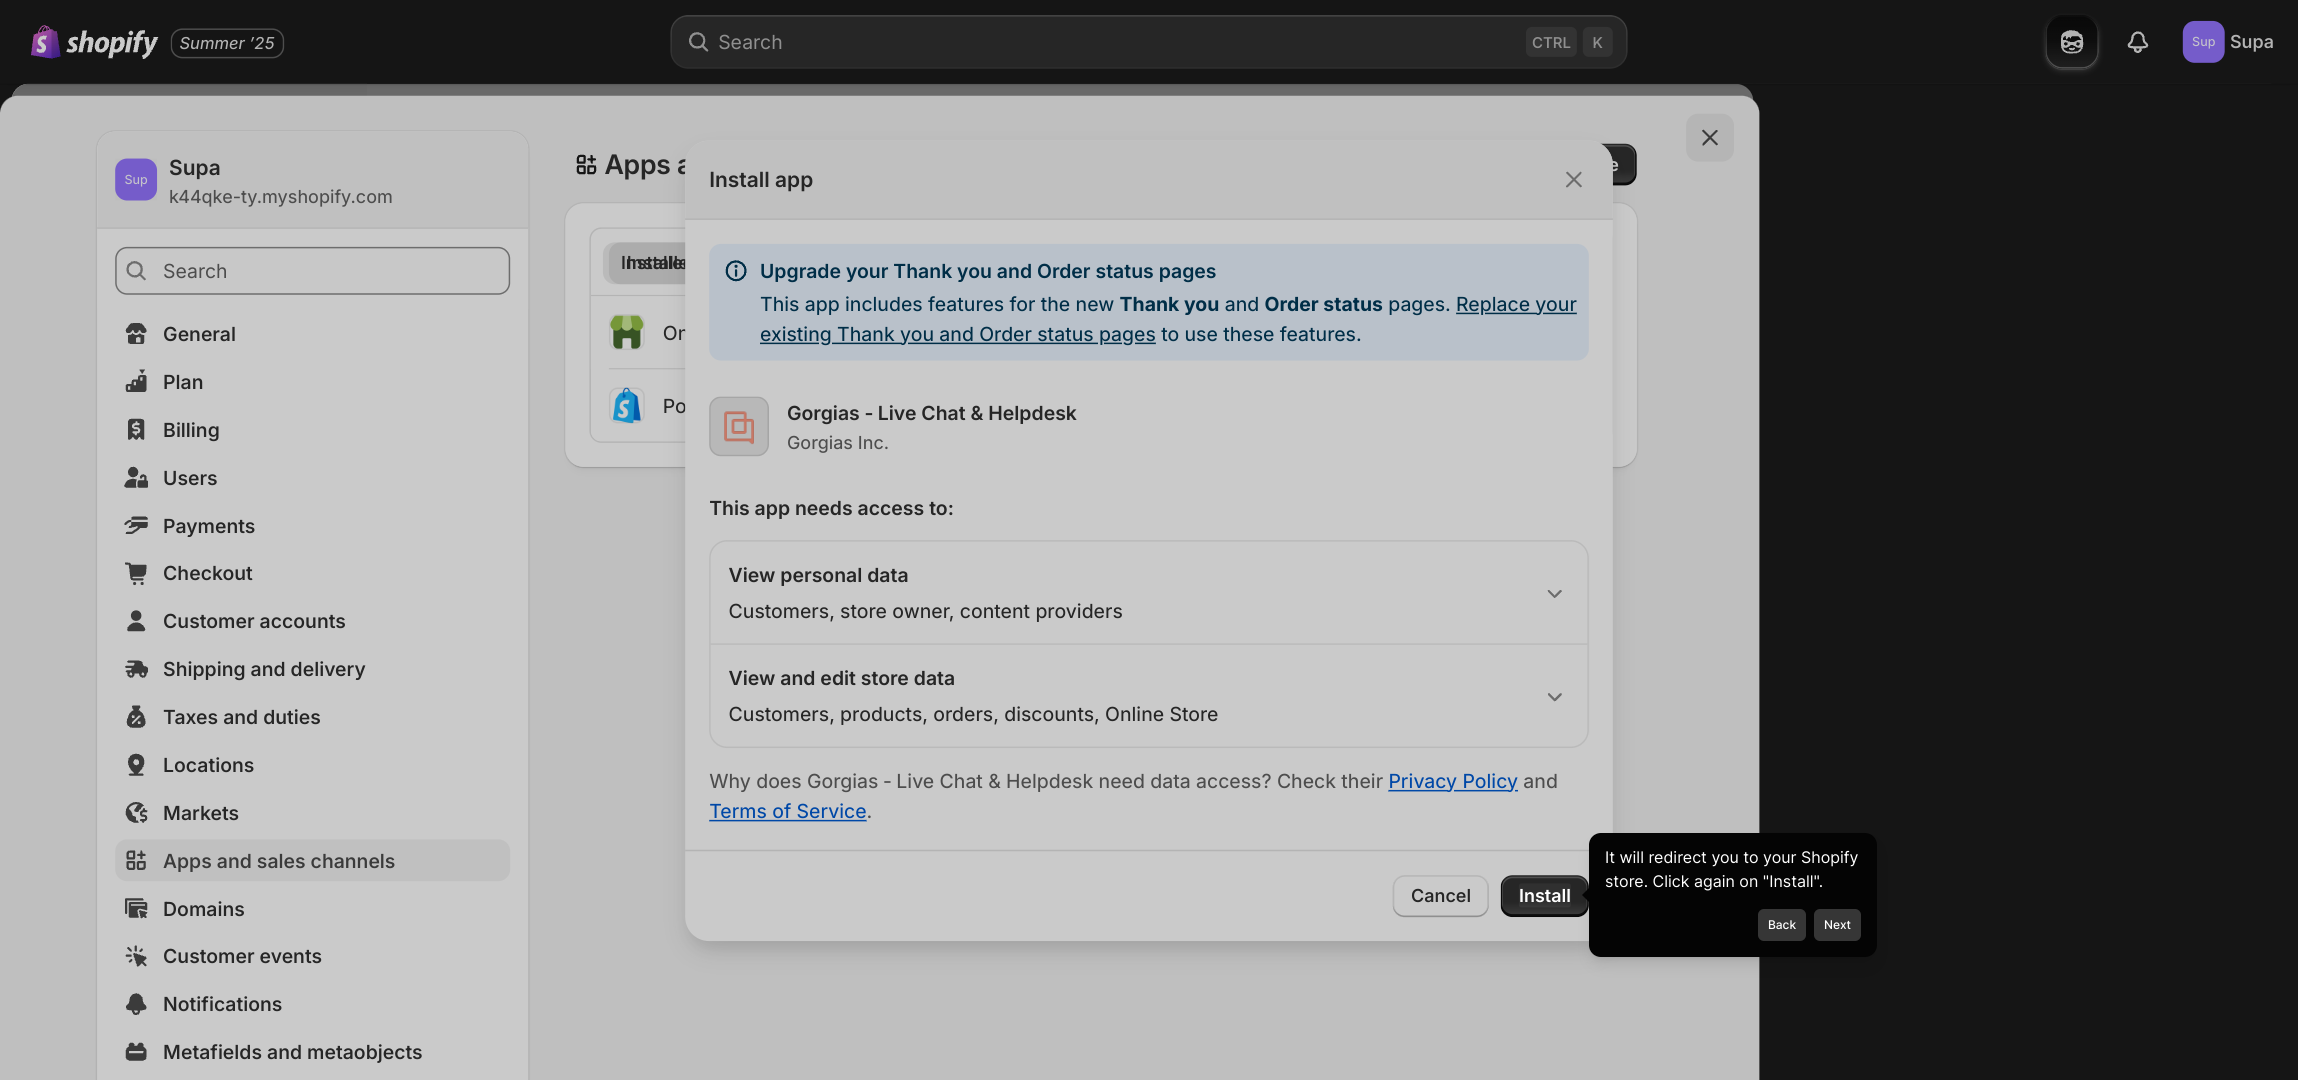Viewport: 2298px width, 1080px height.
Task: Click the Checkout cart icon
Action: tap(136, 573)
